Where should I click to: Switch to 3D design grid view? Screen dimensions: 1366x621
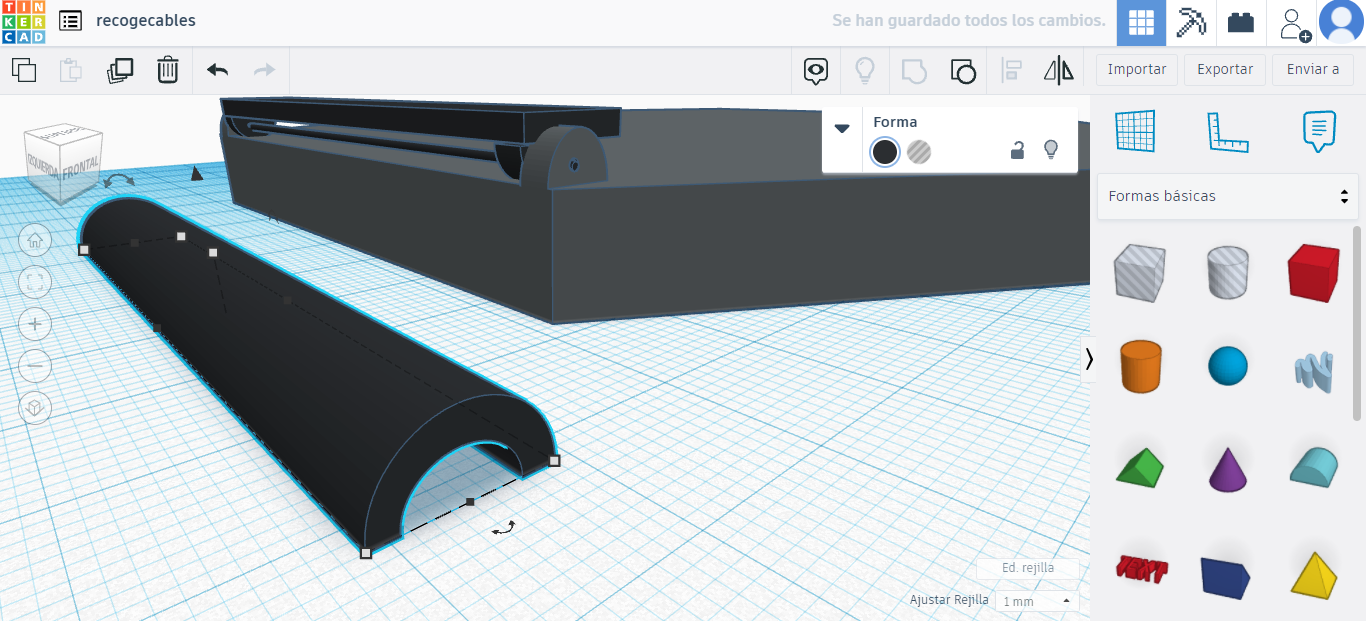(x=1141, y=23)
